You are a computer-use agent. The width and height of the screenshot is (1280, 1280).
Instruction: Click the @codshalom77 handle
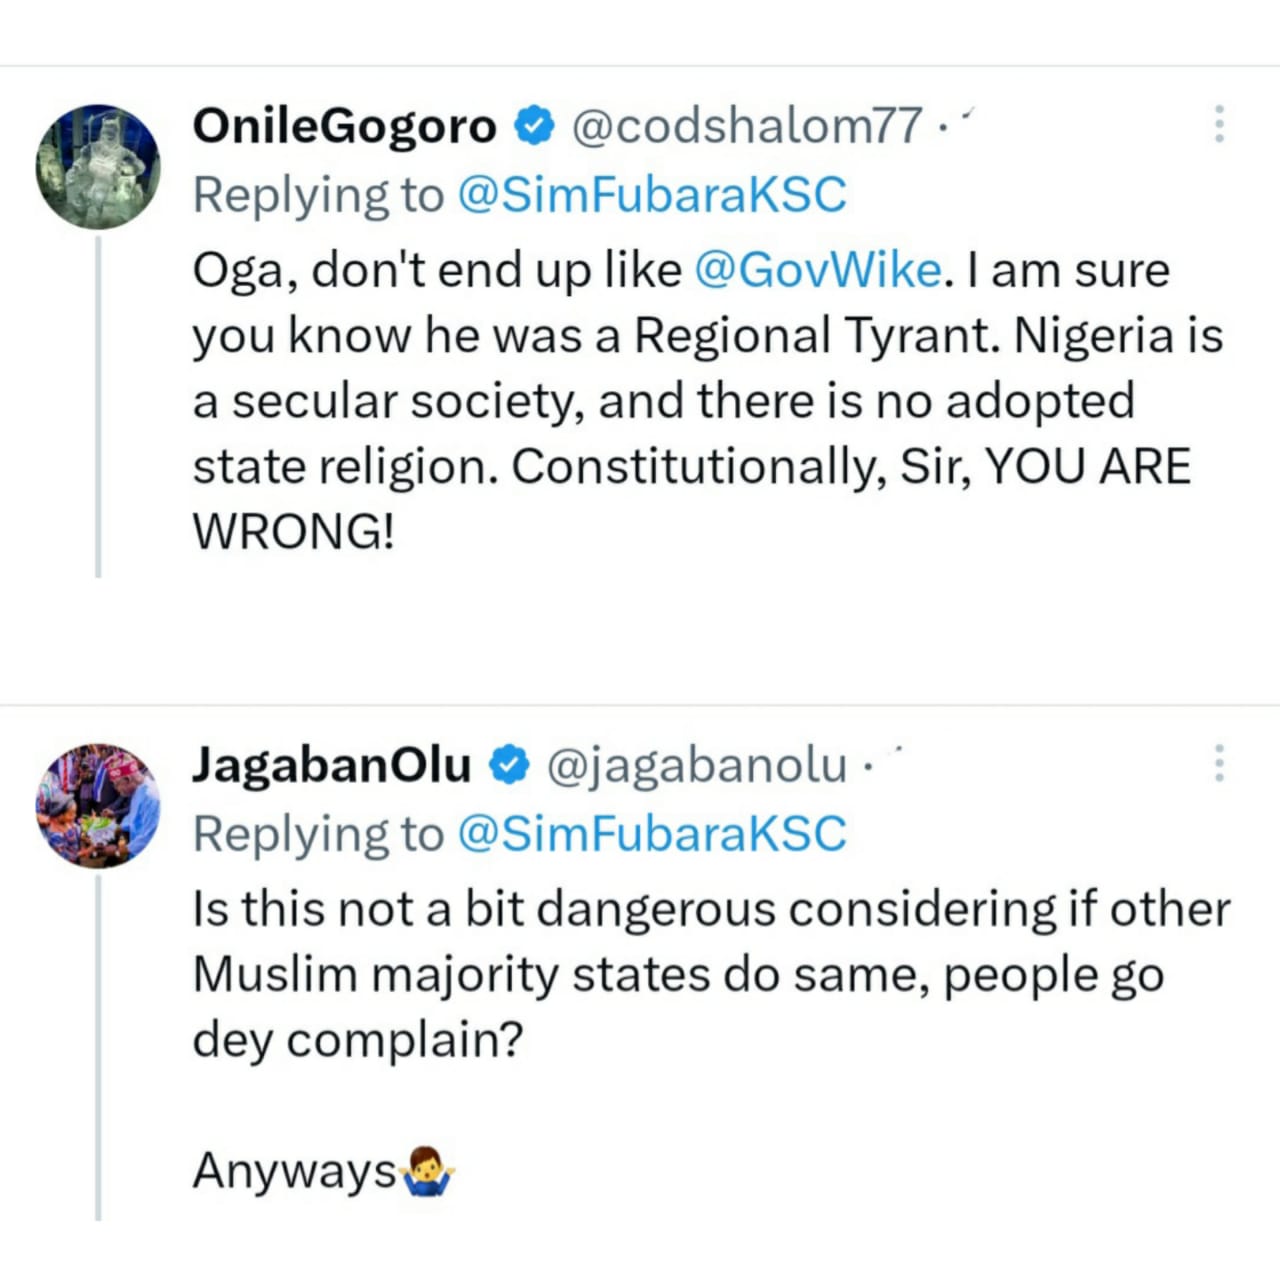point(745,126)
